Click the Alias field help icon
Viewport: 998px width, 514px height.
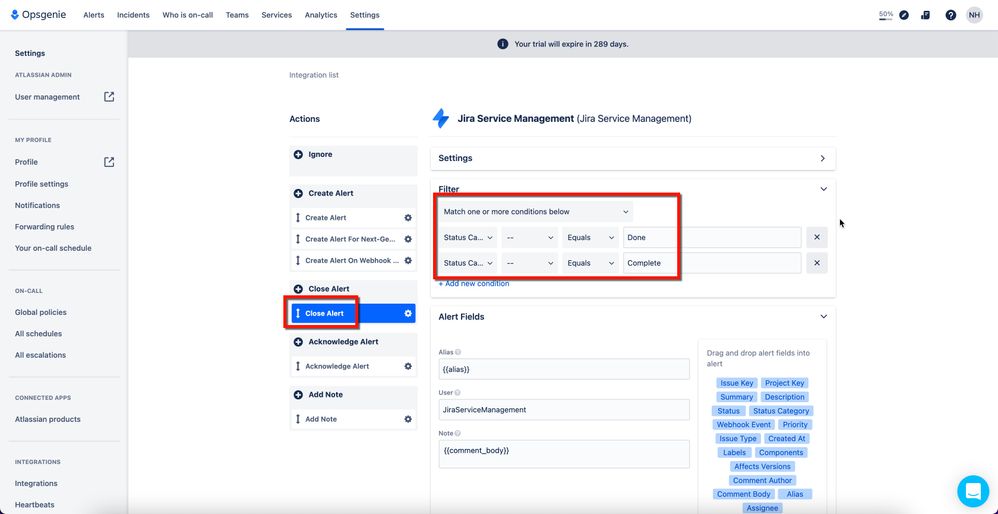click(458, 352)
